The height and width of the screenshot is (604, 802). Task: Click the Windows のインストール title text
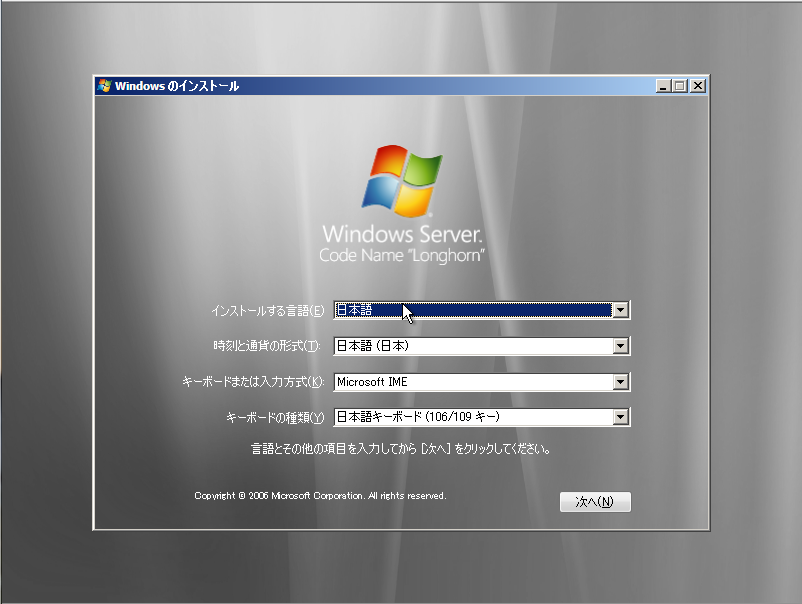coord(176,86)
